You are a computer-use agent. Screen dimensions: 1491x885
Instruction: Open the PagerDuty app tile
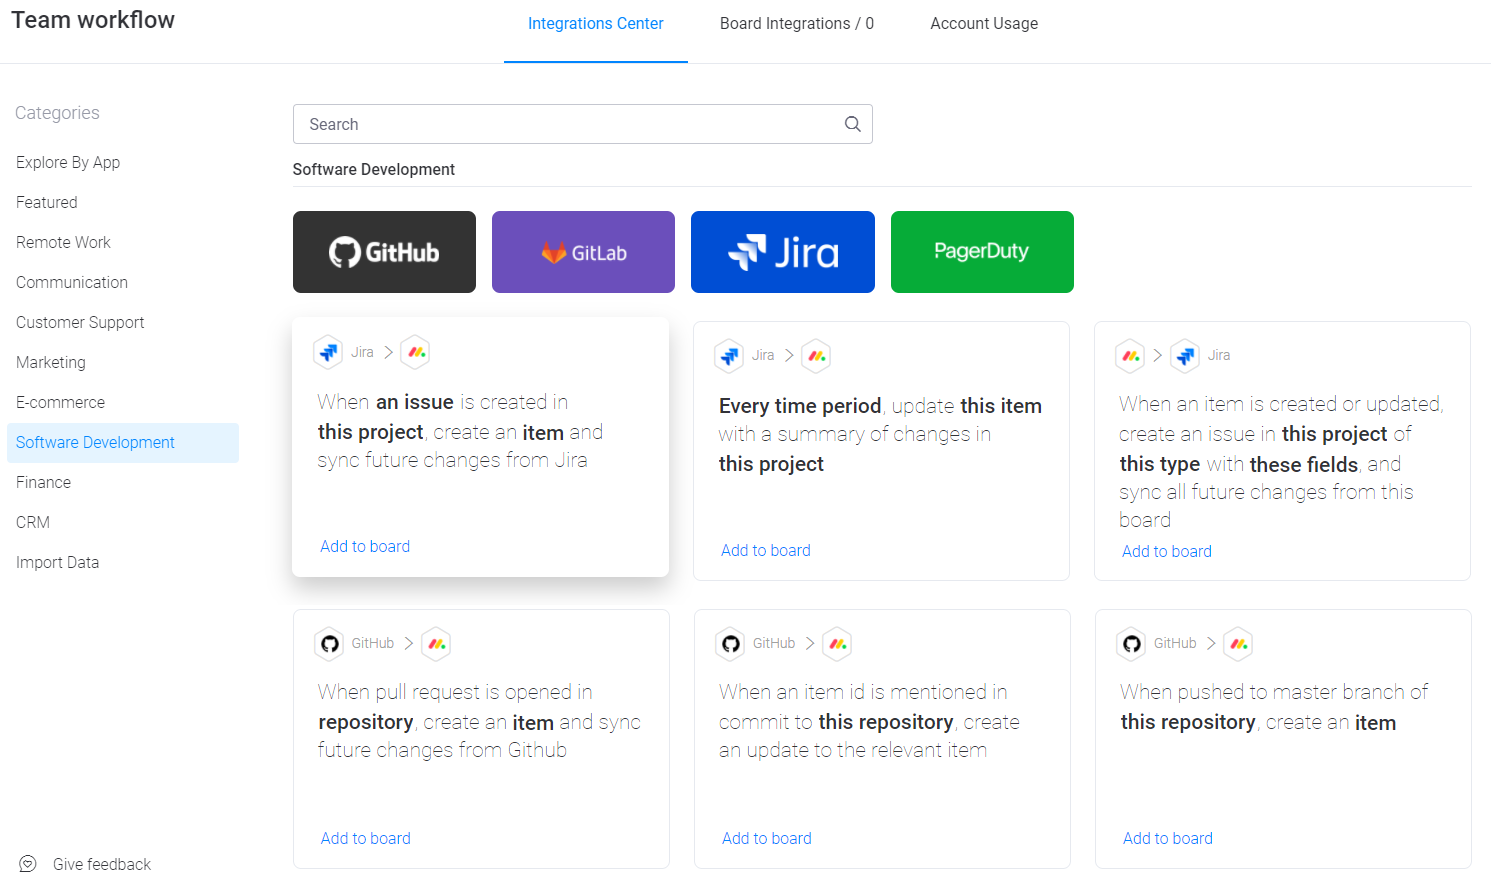[982, 252]
